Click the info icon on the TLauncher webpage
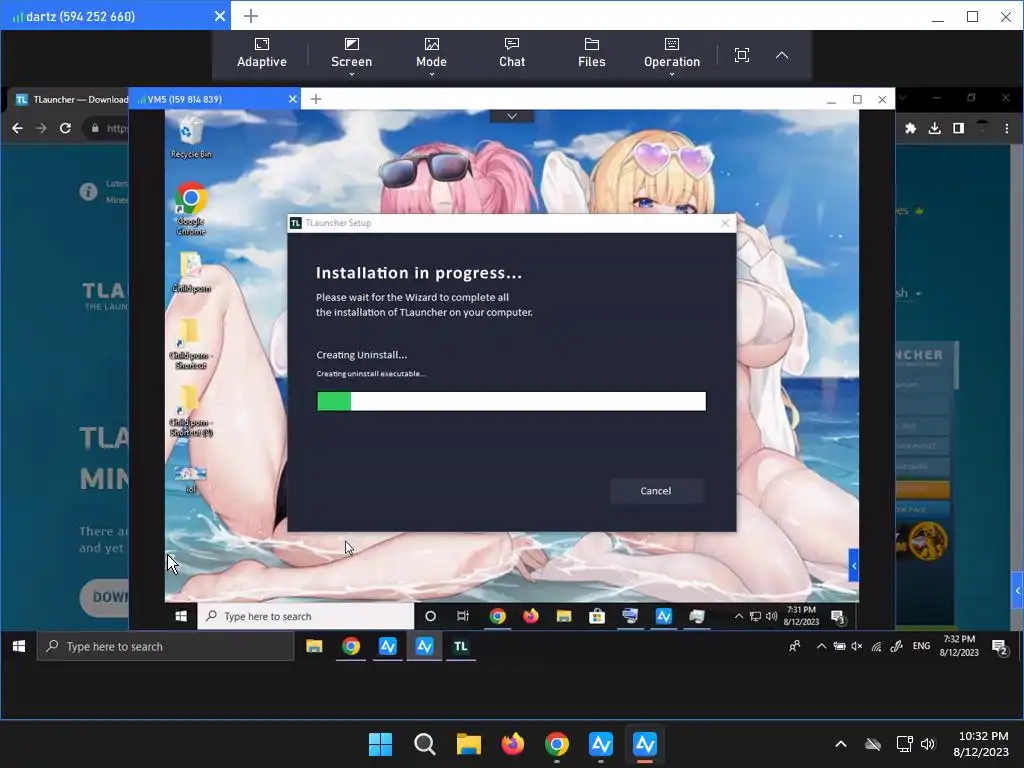 click(x=88, y=191)
